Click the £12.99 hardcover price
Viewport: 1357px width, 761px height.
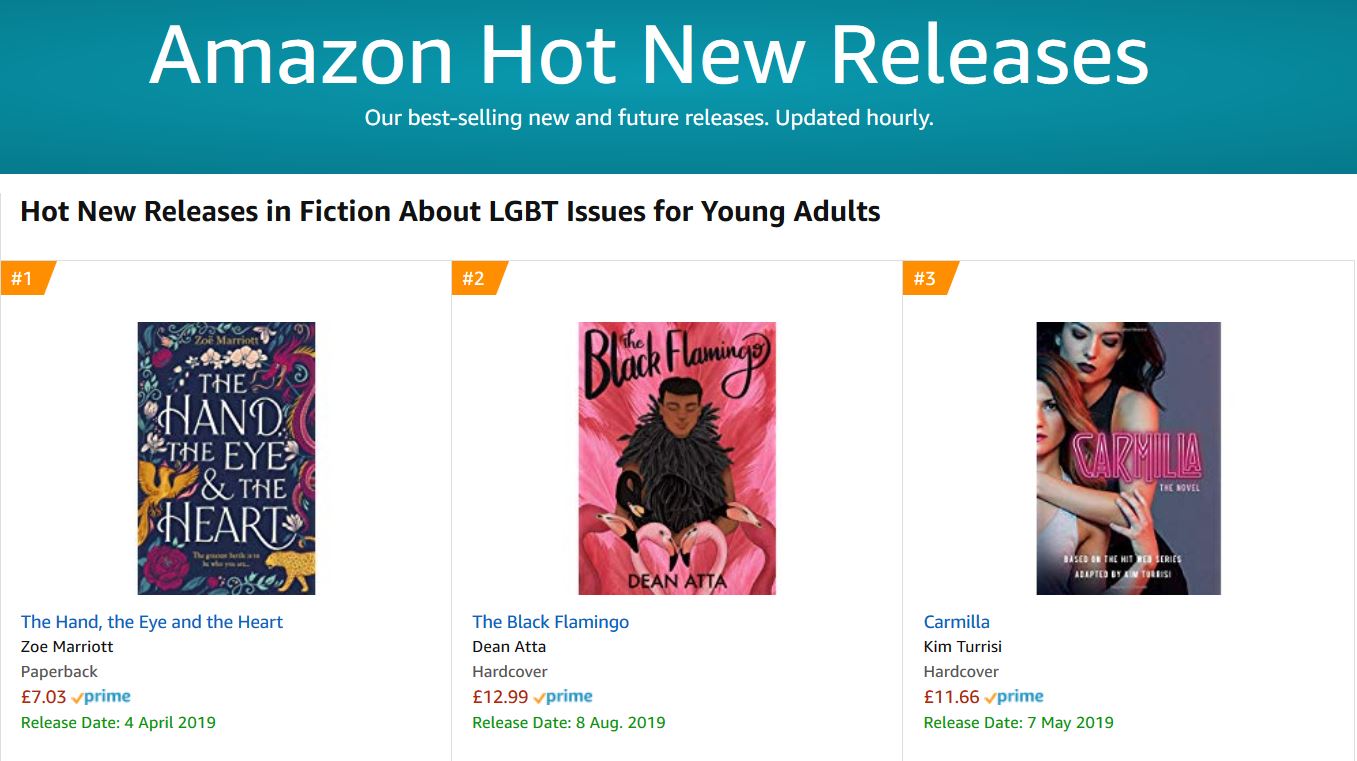500,697
